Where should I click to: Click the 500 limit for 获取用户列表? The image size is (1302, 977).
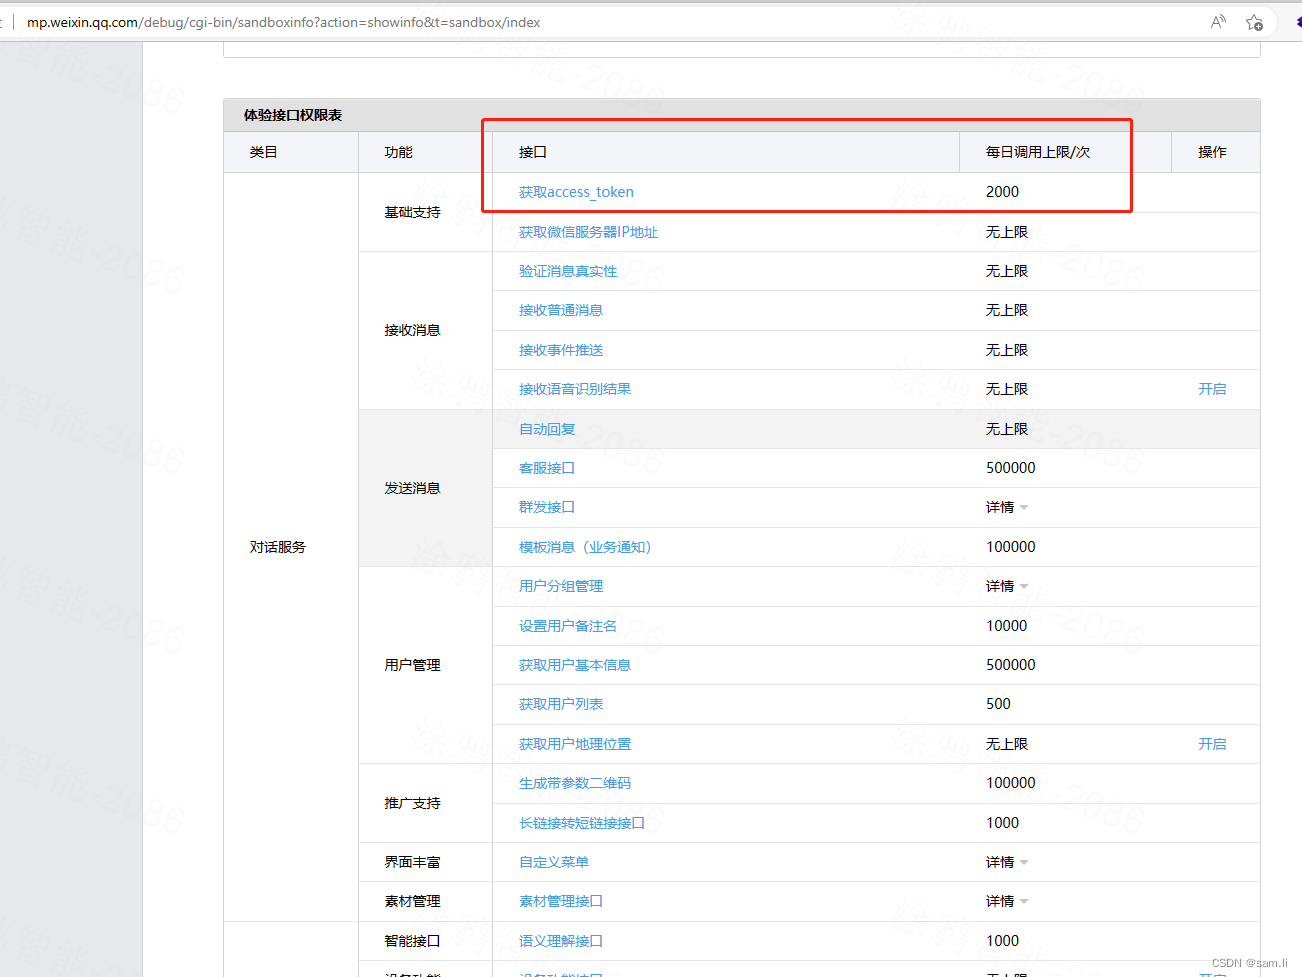[x=998, y=704]
